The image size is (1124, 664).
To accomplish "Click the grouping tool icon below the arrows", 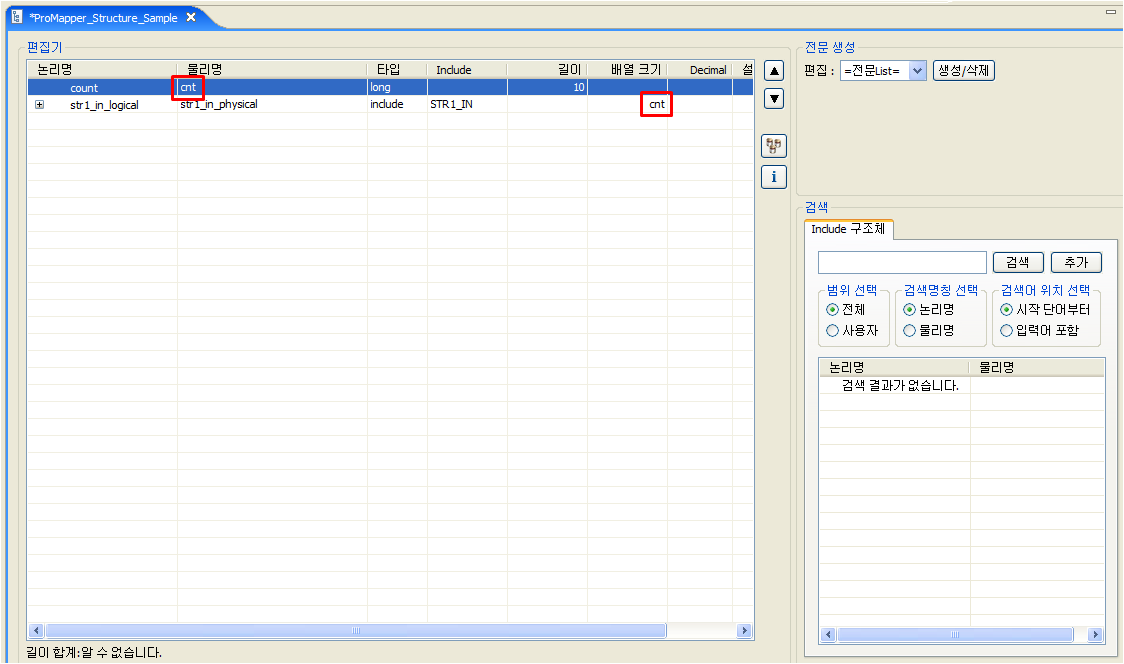I will (x=773, y=145).
